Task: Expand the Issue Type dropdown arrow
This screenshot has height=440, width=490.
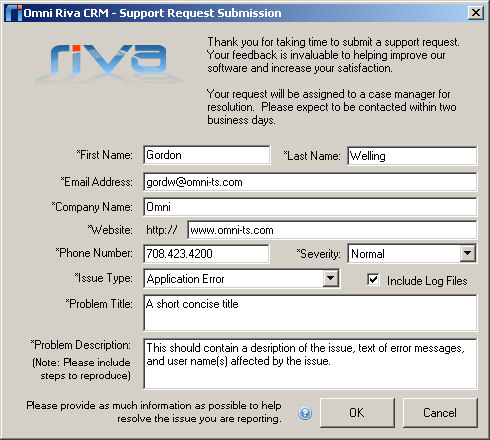Action: click(x=331, y=278)
